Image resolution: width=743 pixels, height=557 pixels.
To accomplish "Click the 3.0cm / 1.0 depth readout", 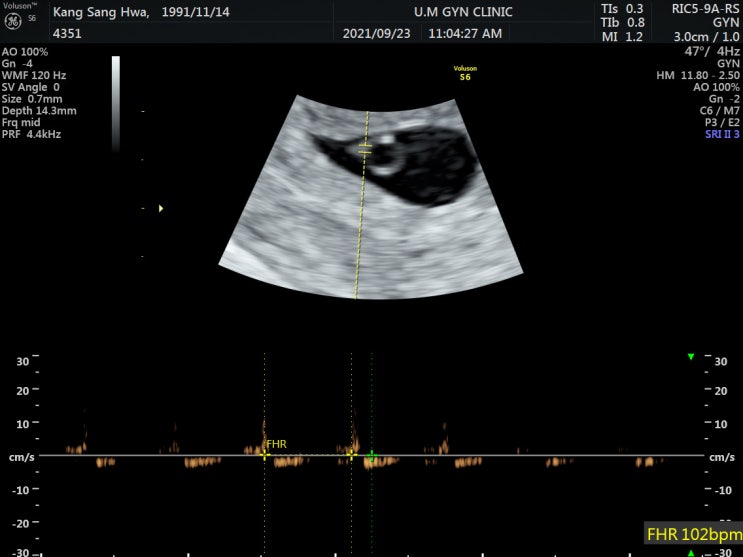I will [x=706, y=37].
